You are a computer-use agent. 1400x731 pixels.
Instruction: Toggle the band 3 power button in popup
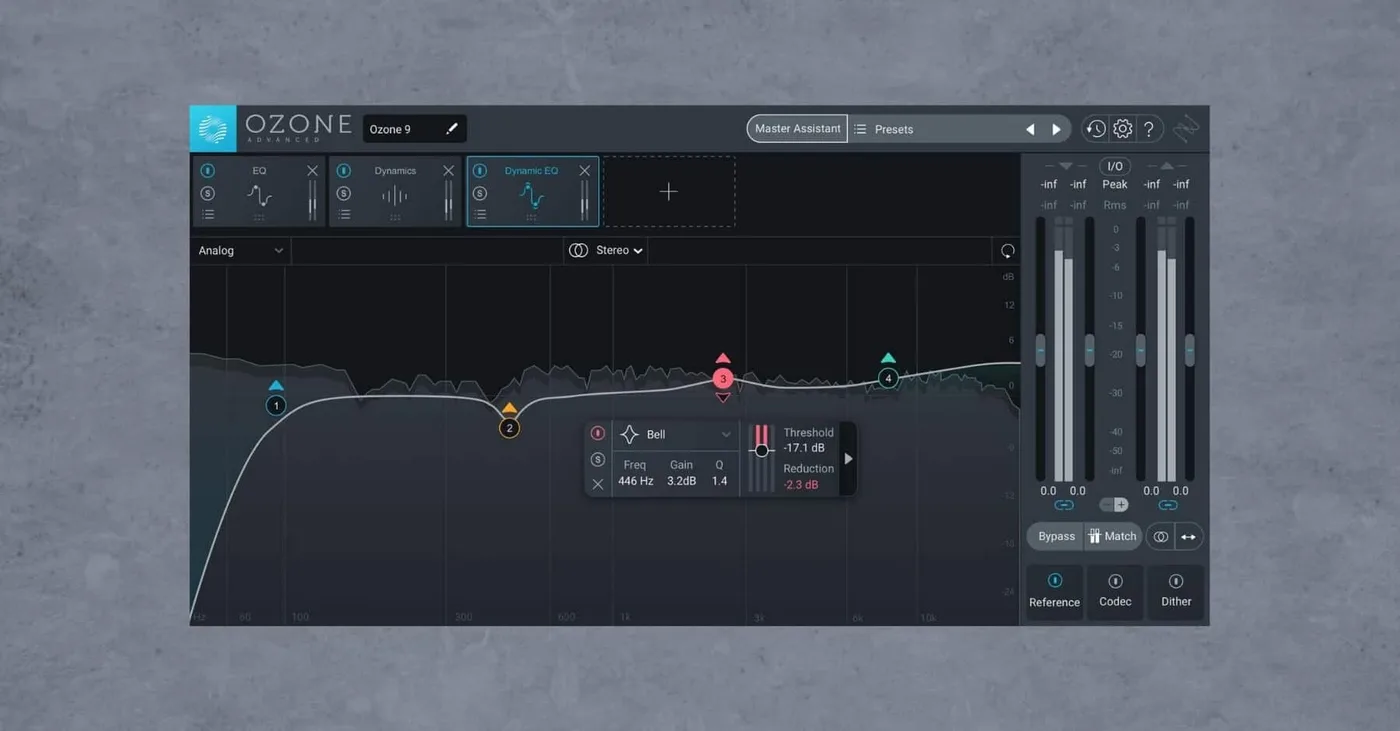click(x=598, y=434)
